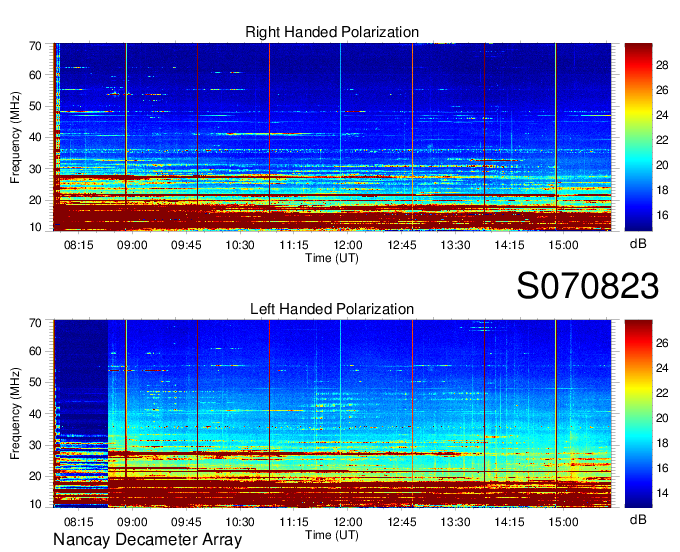Click 12:00 time tick of Right Handed plot
Image resolution: width=680 pixels, height=552 pixels.
tap(348, 245)
